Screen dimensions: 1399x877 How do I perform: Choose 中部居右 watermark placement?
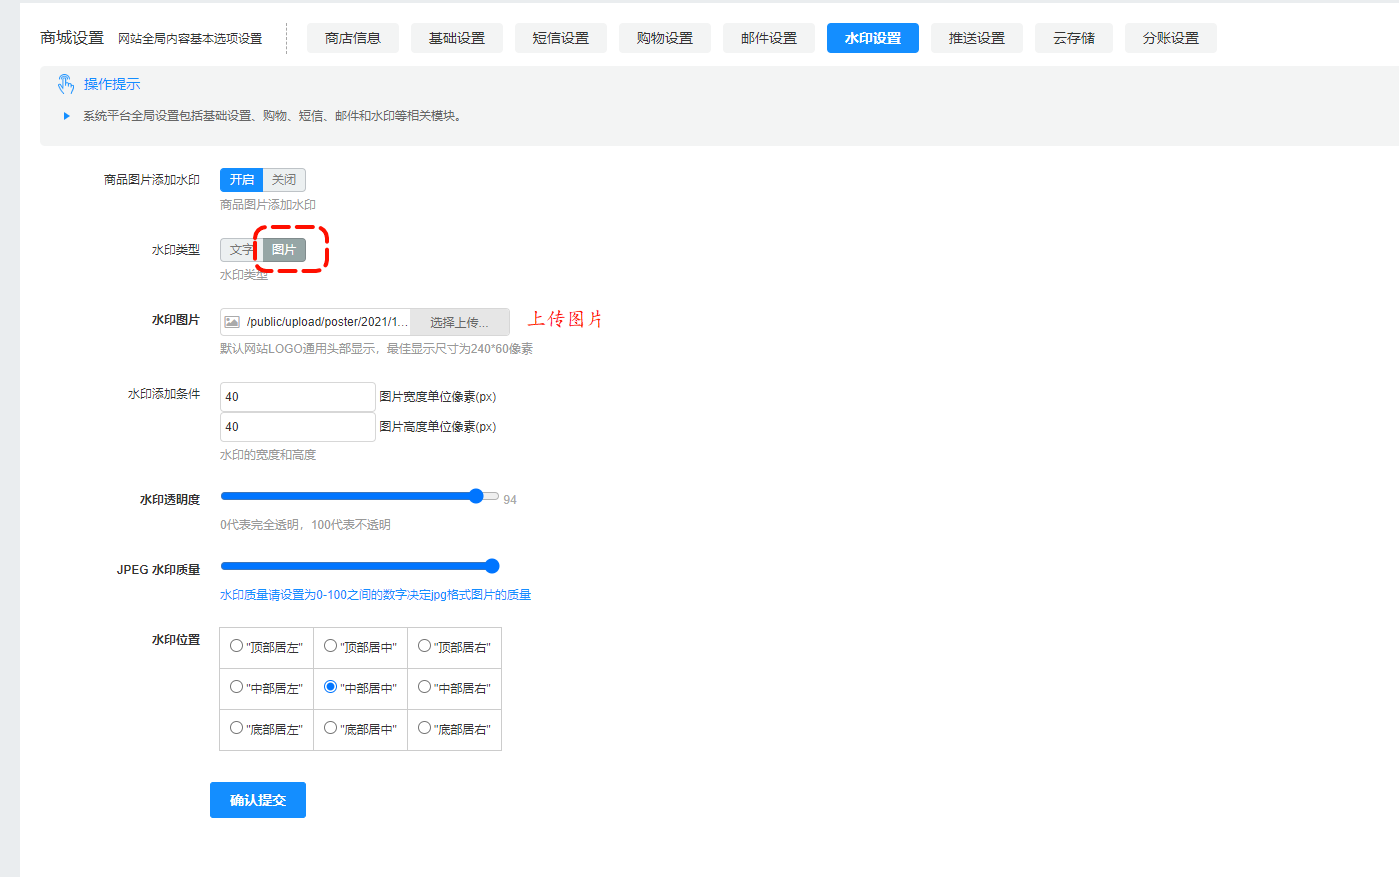coord(424,687)
